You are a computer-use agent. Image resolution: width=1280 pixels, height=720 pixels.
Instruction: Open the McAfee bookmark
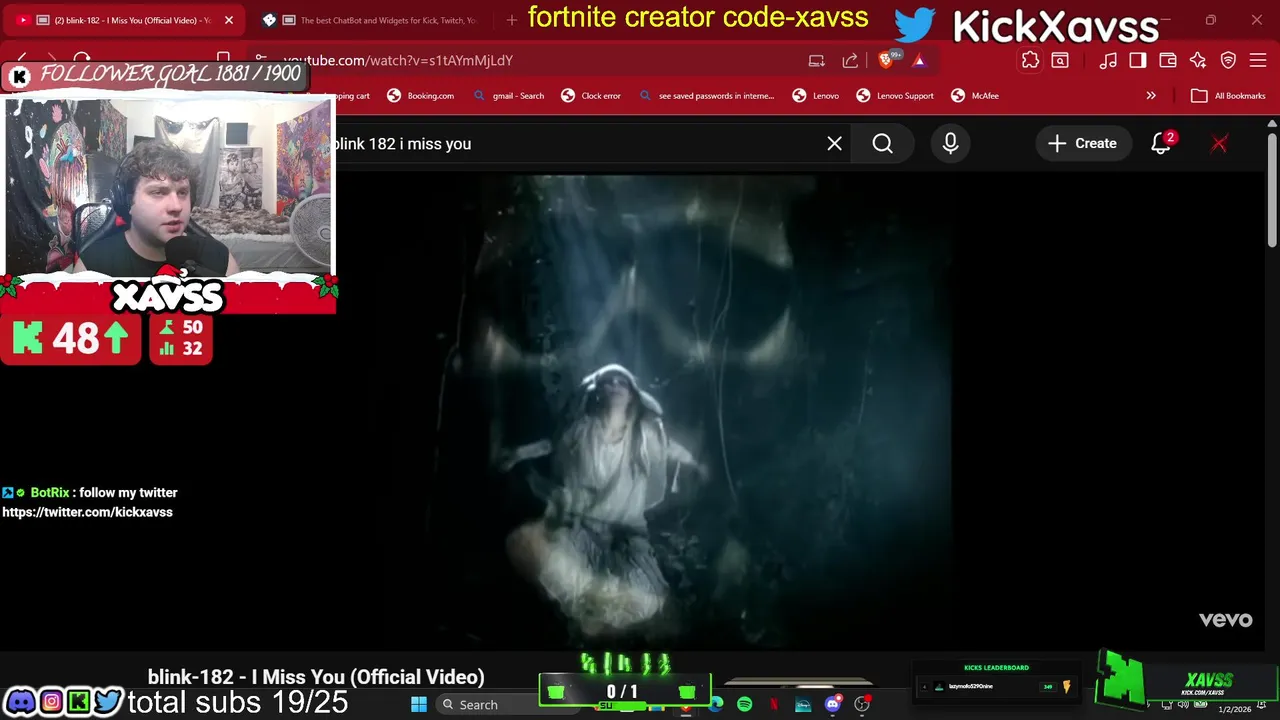pos(975,96)
